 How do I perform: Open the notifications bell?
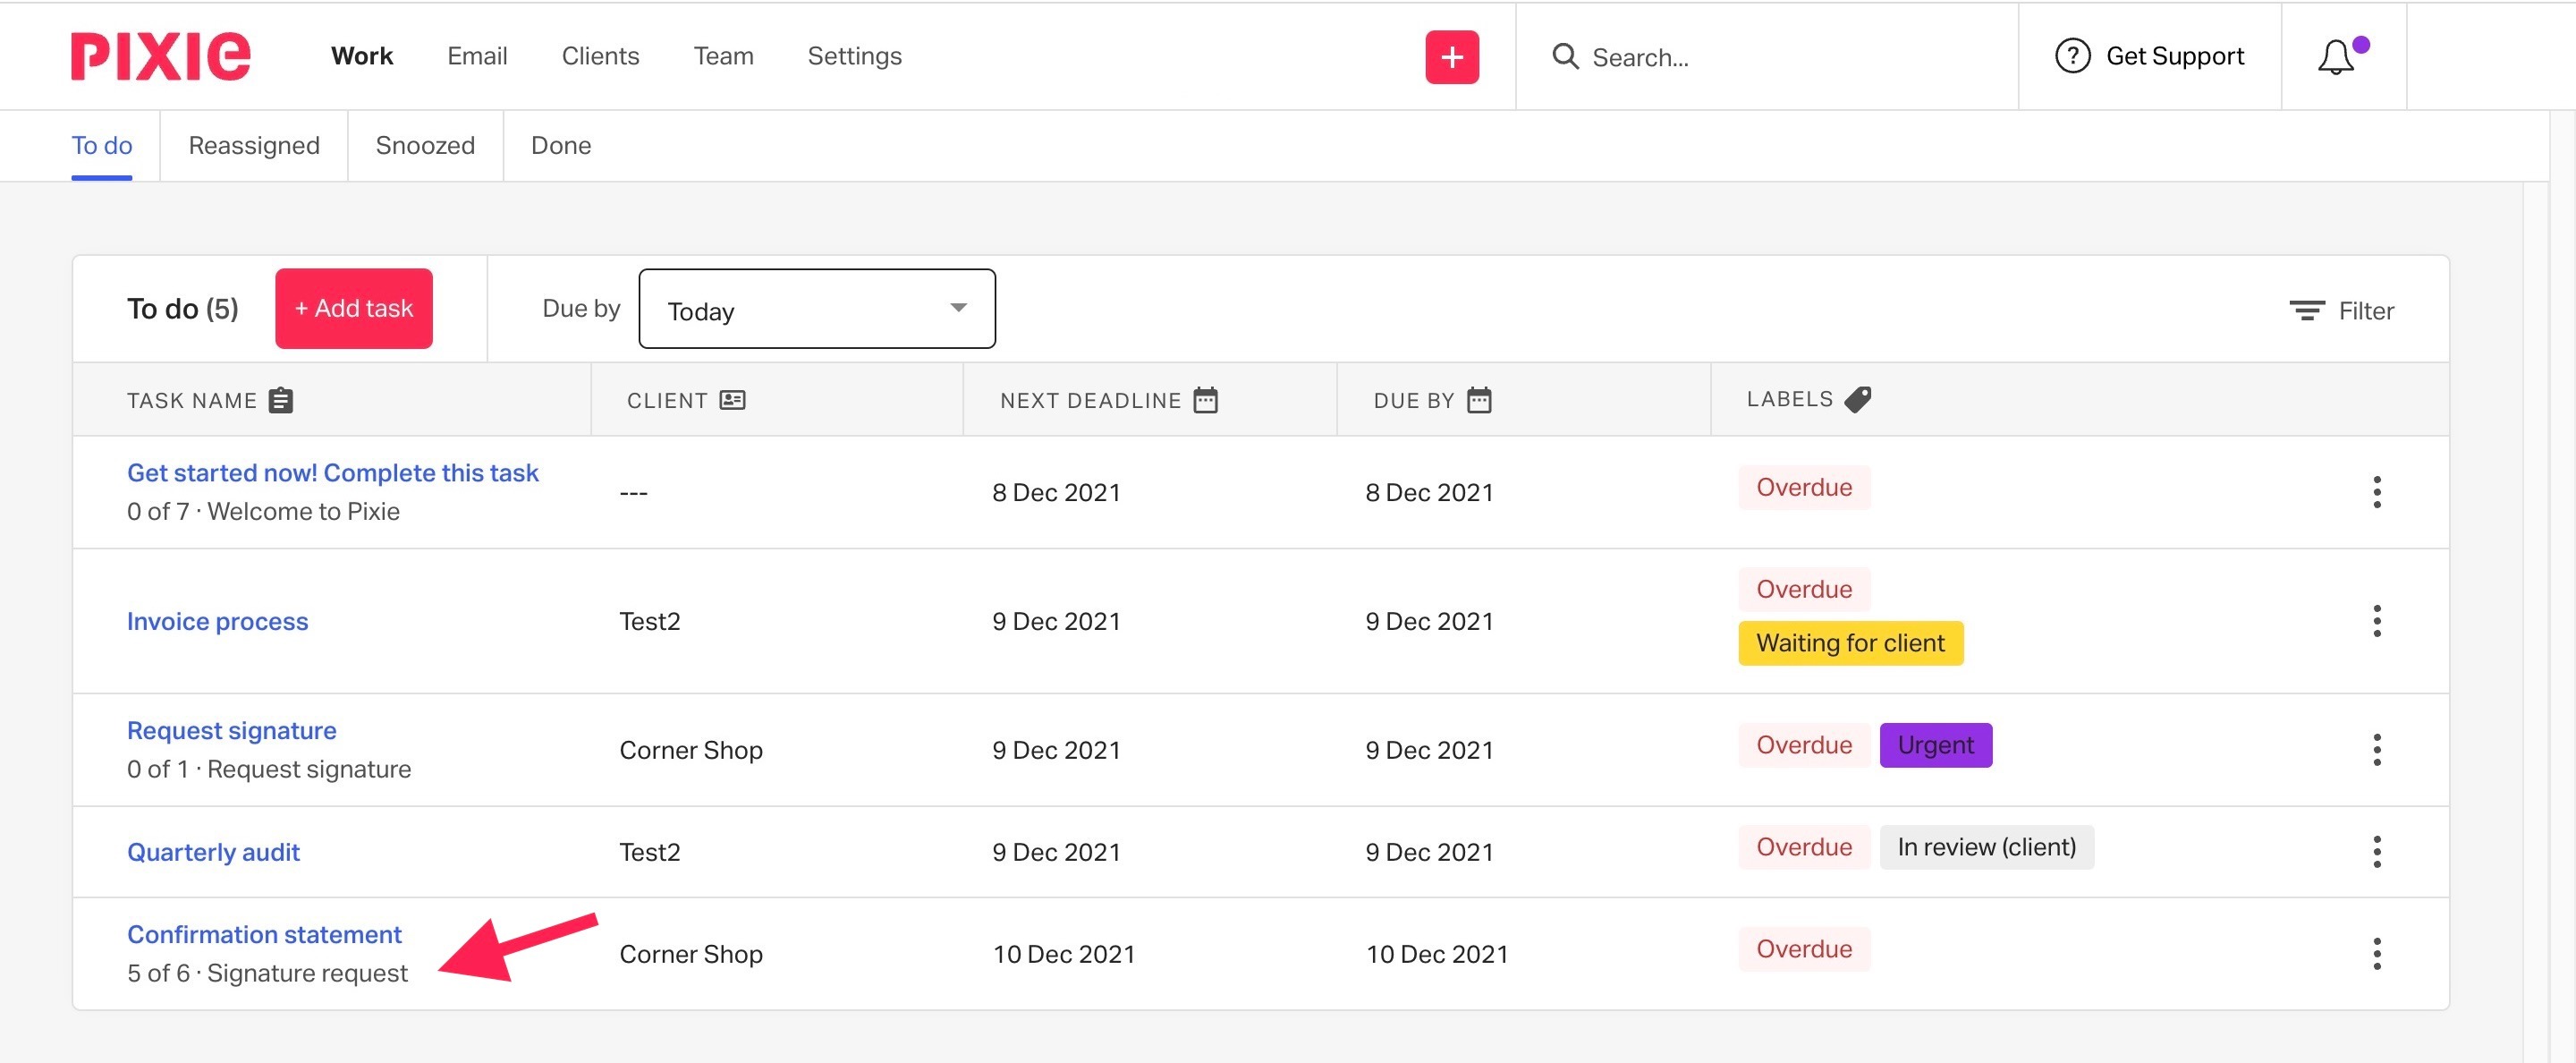(x=2336, y=57)
